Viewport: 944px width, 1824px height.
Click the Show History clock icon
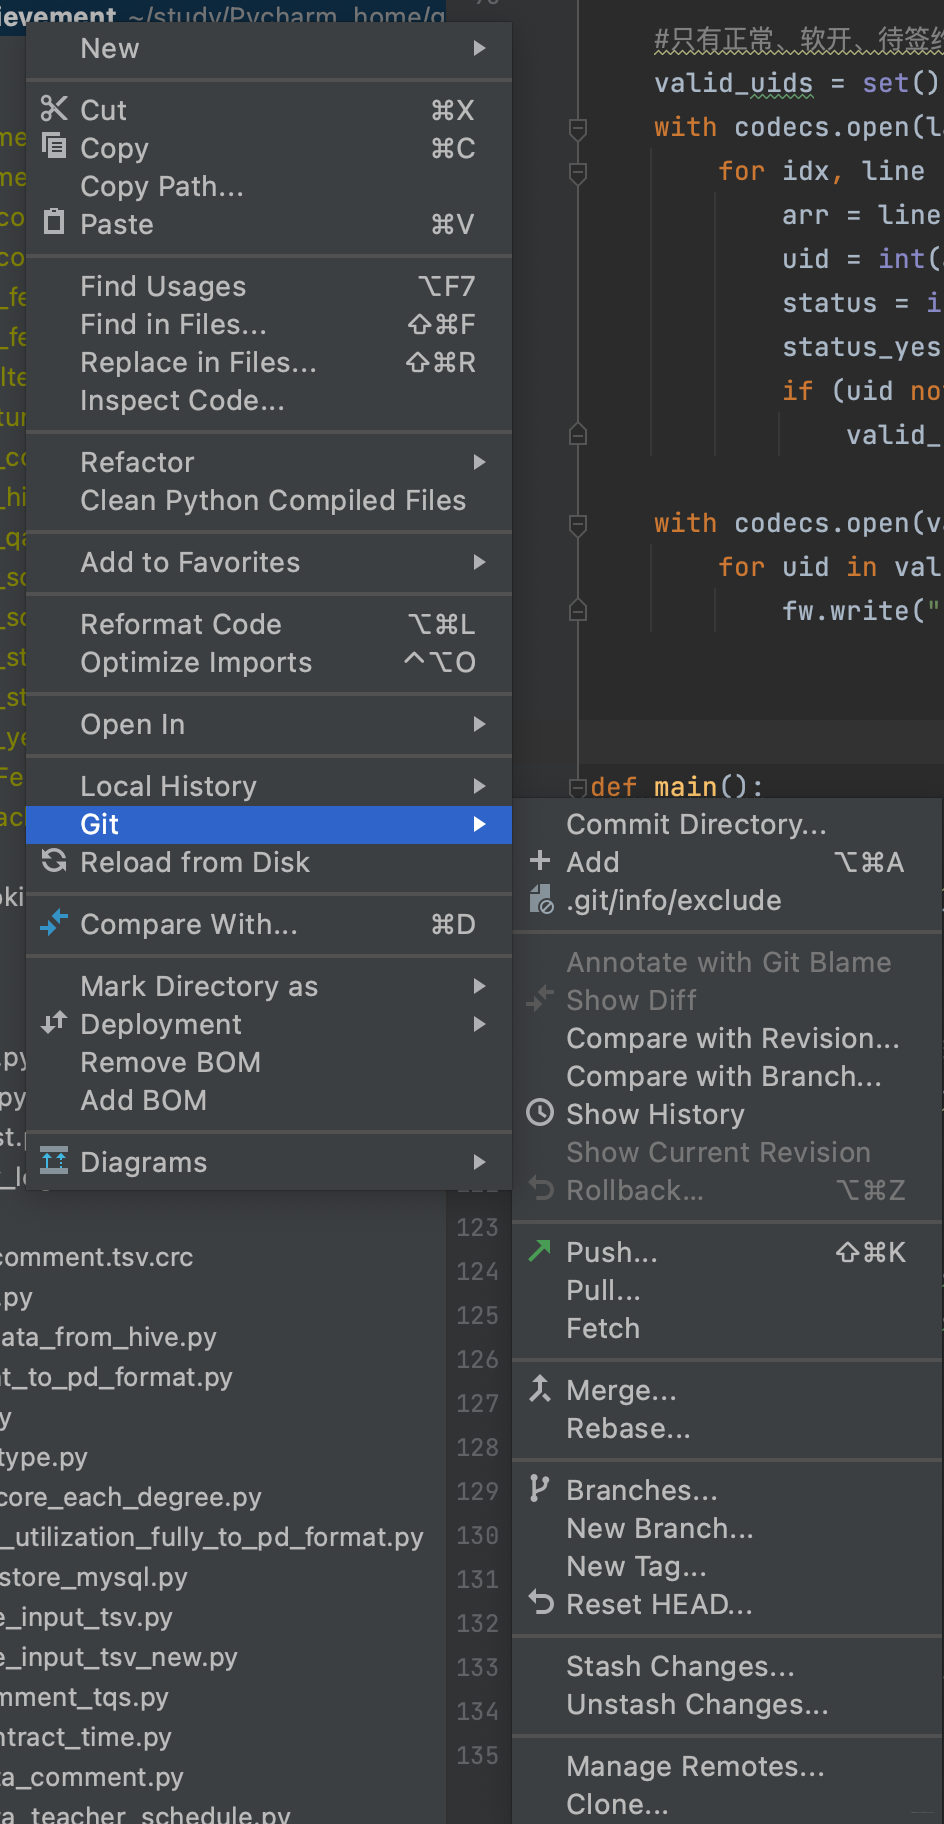point(540,1113)
